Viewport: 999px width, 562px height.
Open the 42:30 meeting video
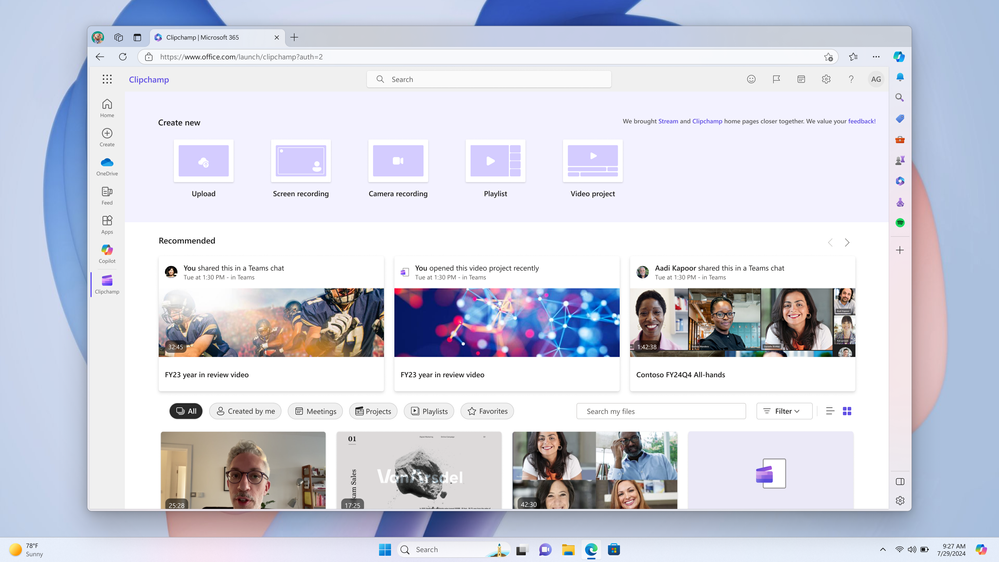[594, 470]
